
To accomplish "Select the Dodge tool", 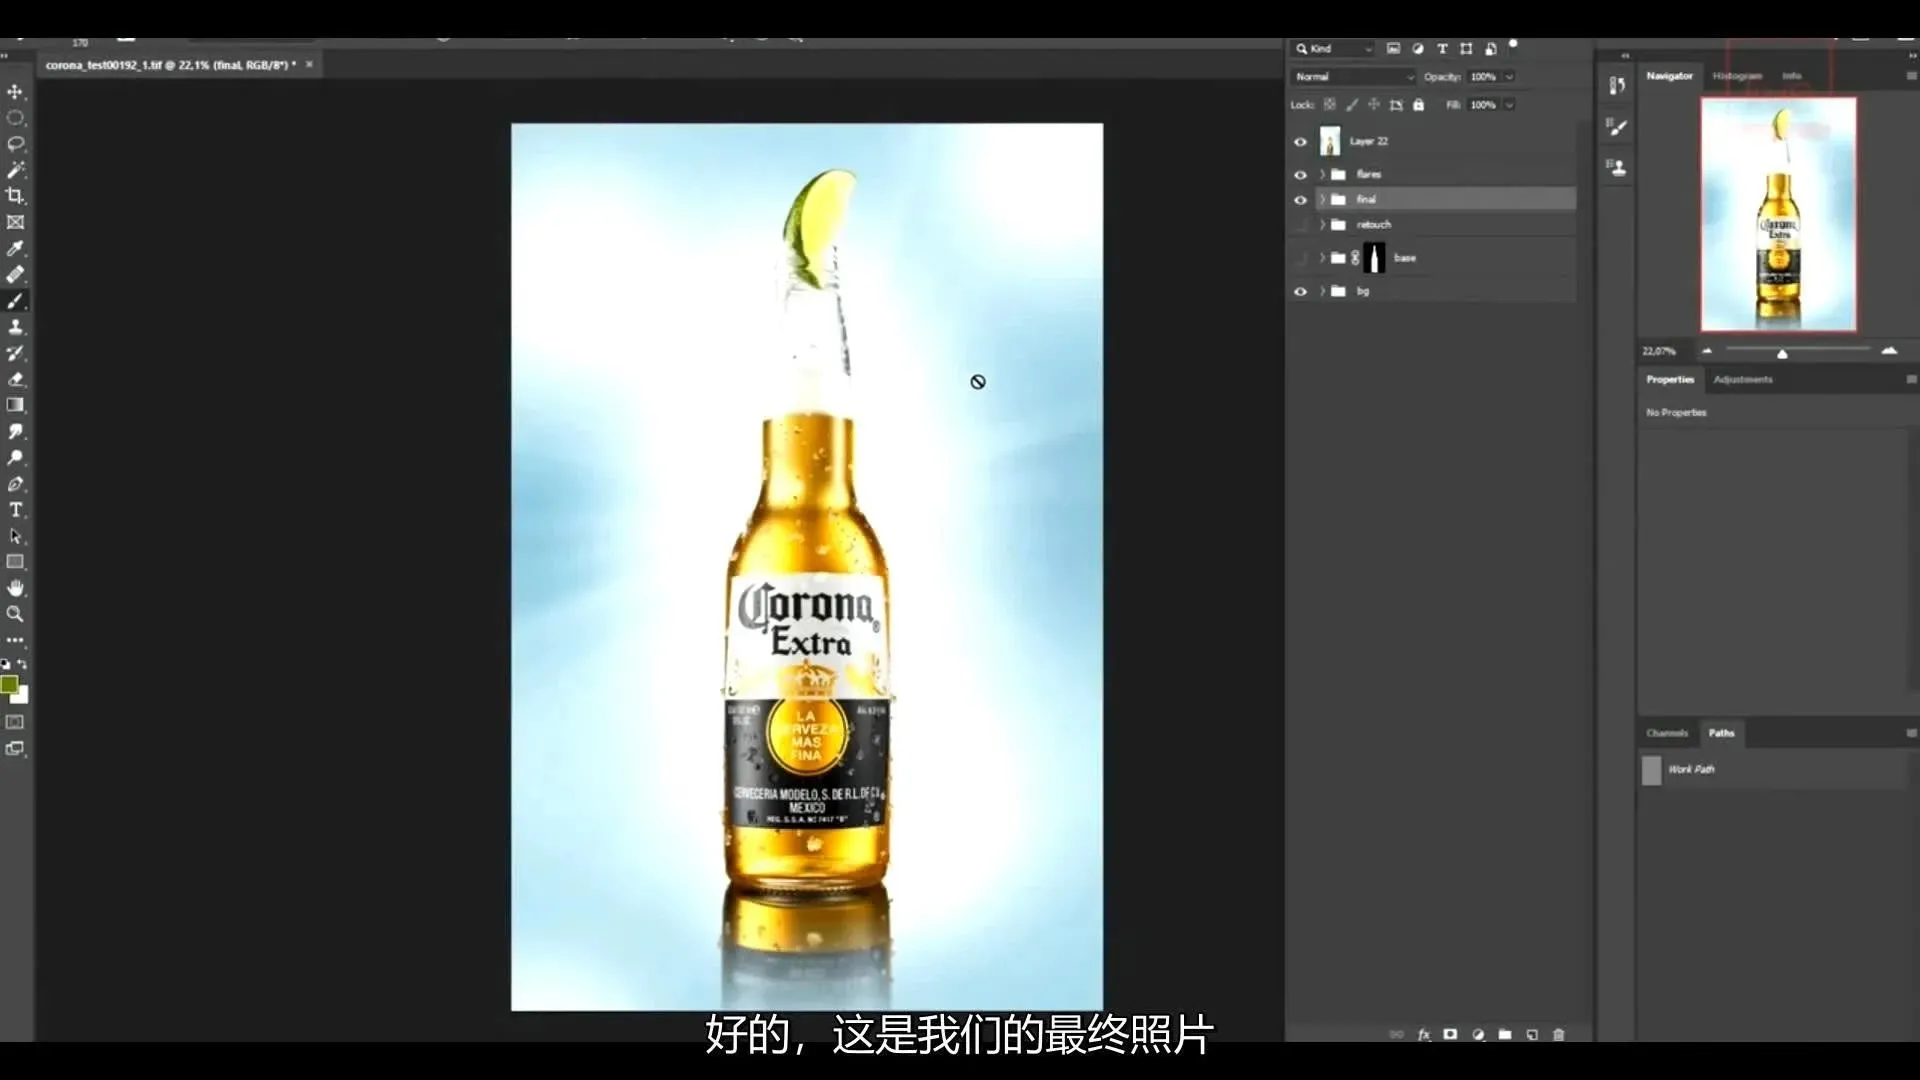I will click(15, 457).
